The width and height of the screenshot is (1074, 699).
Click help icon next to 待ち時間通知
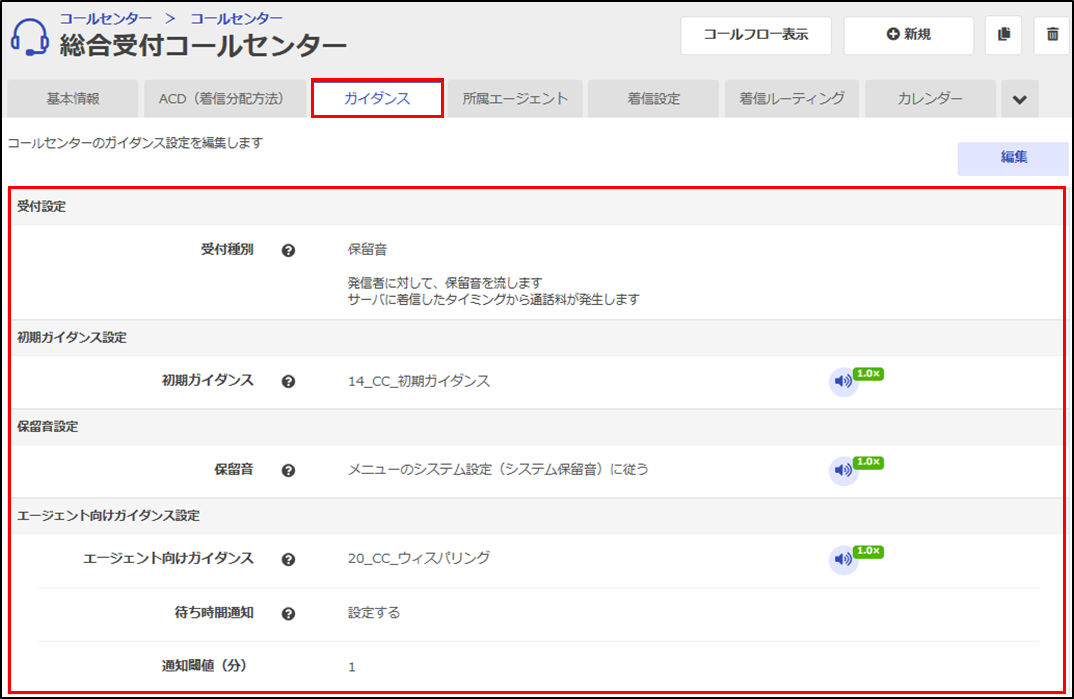[x=288, y=614]
